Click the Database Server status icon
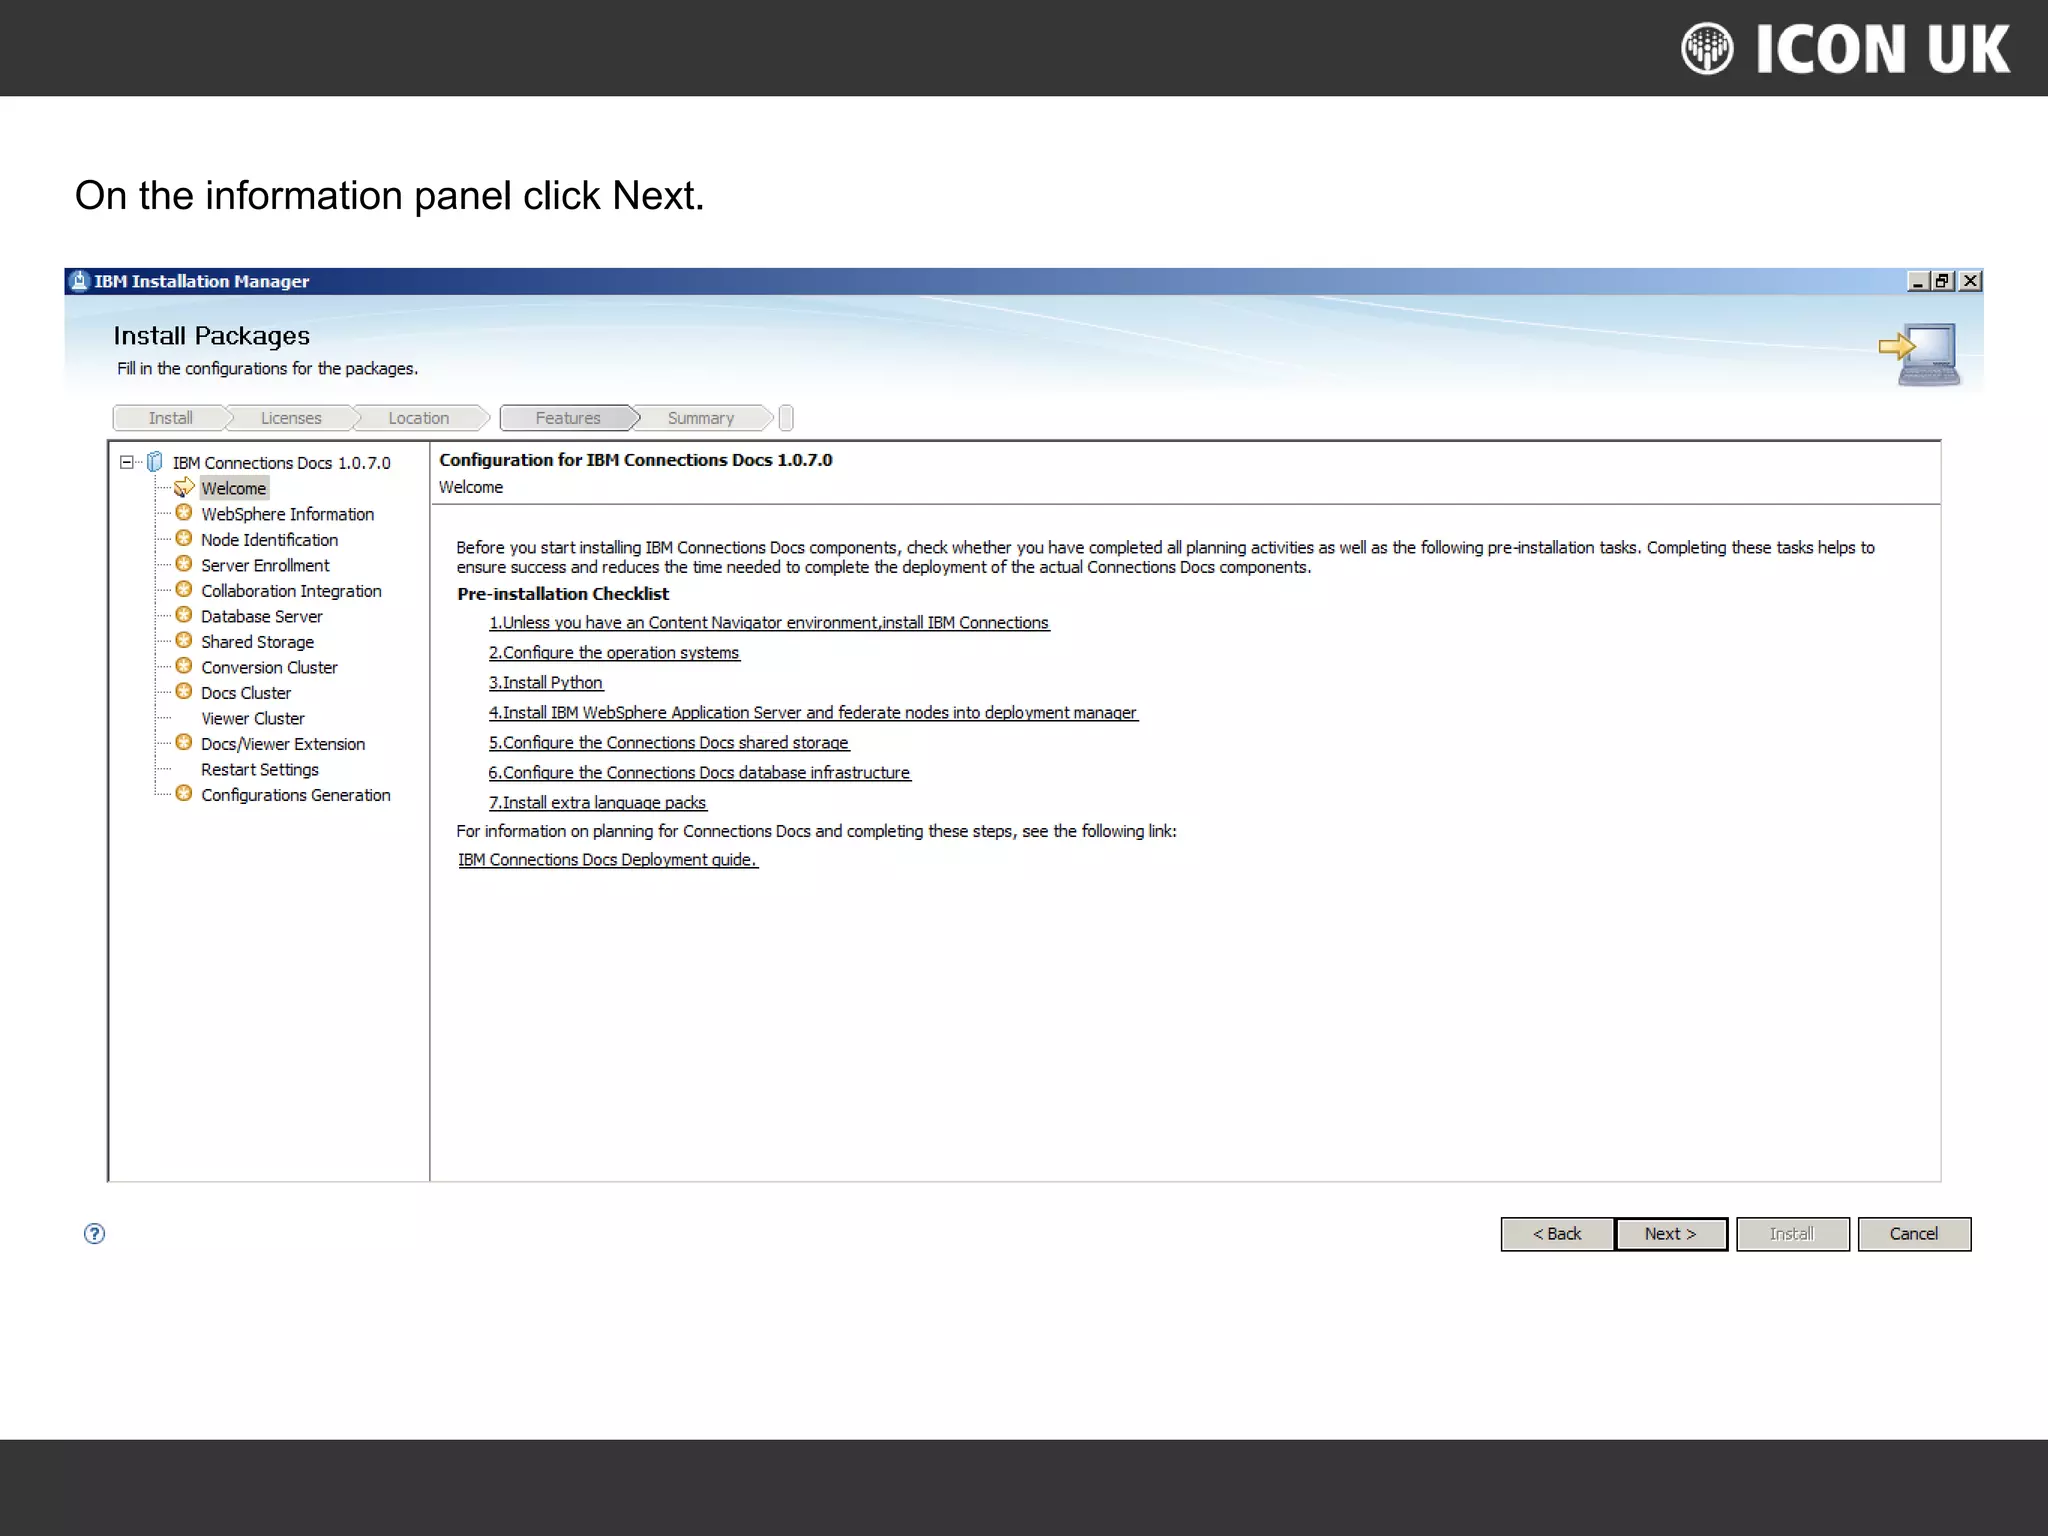Viewport: 2048px width, 1536px height. 184,615
